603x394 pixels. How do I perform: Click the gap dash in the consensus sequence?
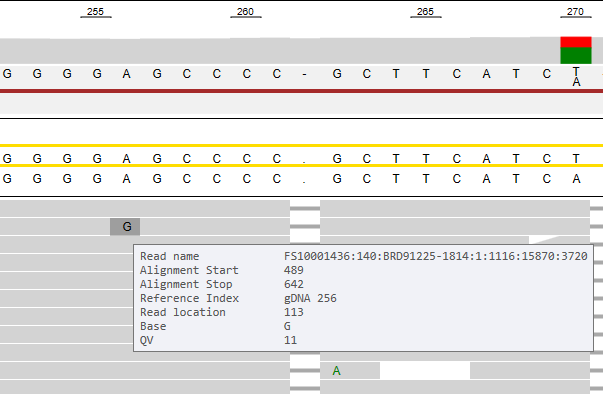pos(305,74)
